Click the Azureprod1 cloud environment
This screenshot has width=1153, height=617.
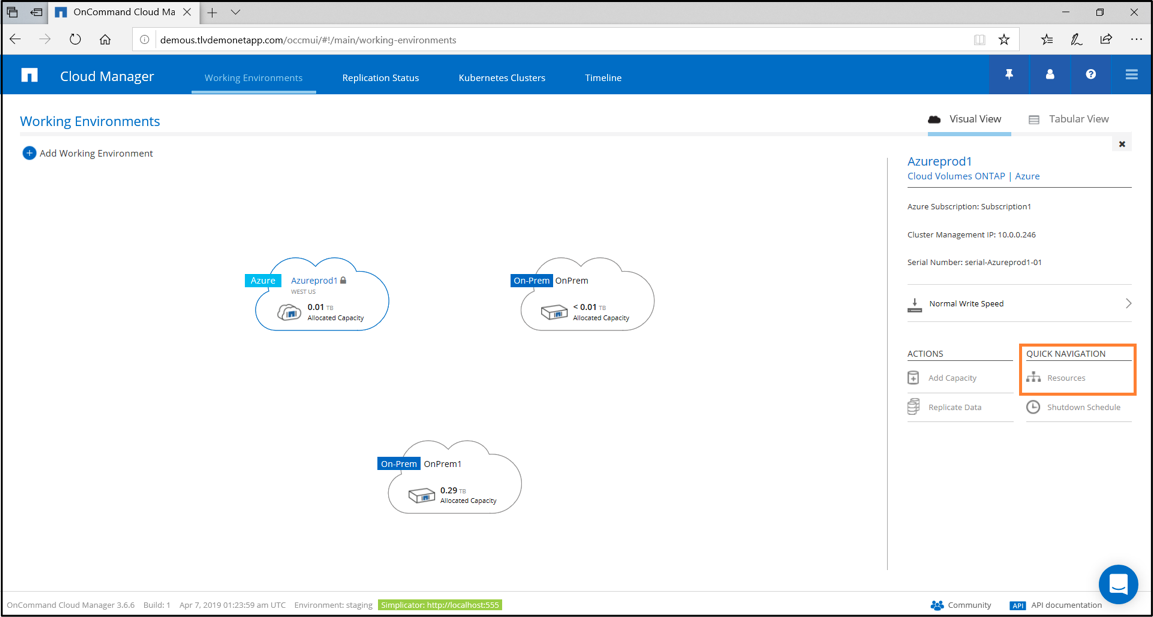tap(321, 297)
